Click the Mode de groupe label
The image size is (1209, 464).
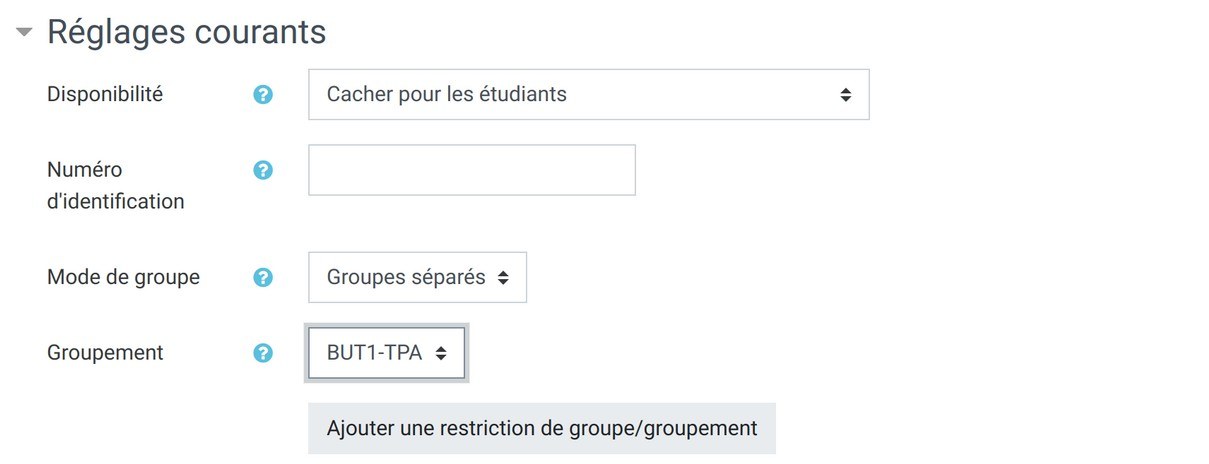(123, 277)
